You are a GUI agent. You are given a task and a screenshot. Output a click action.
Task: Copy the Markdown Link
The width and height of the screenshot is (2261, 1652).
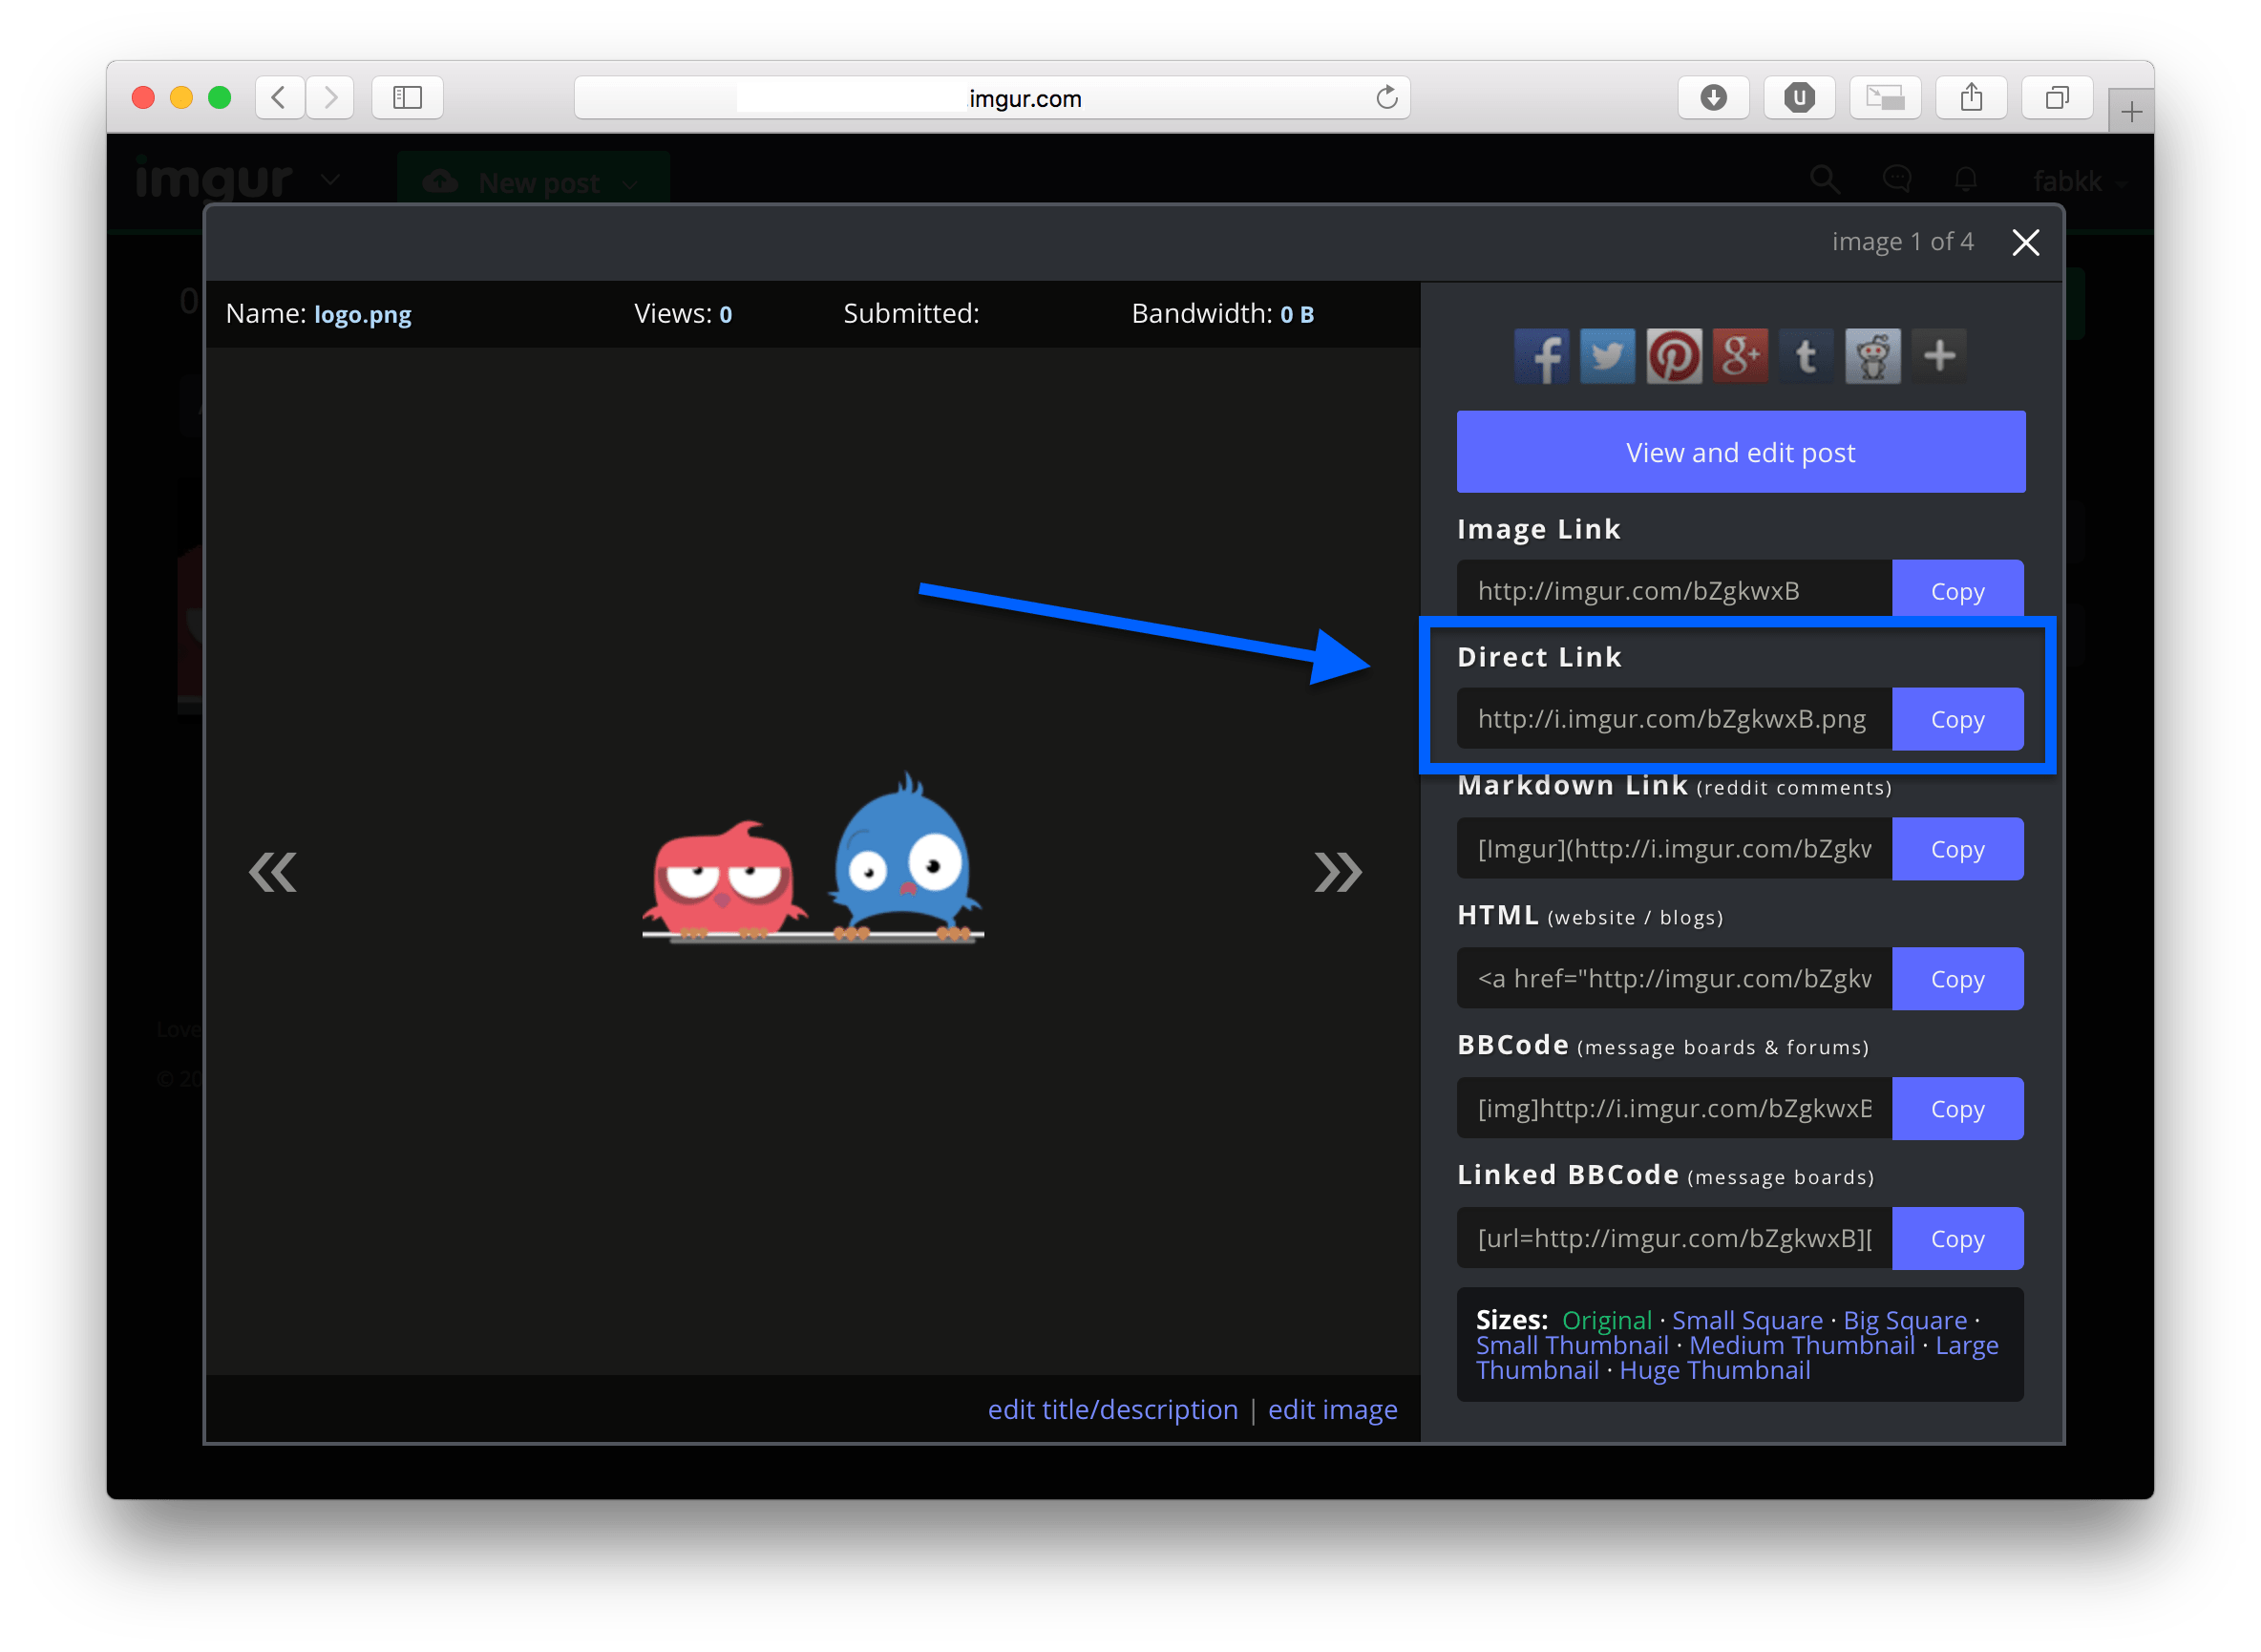point(1957,849)
